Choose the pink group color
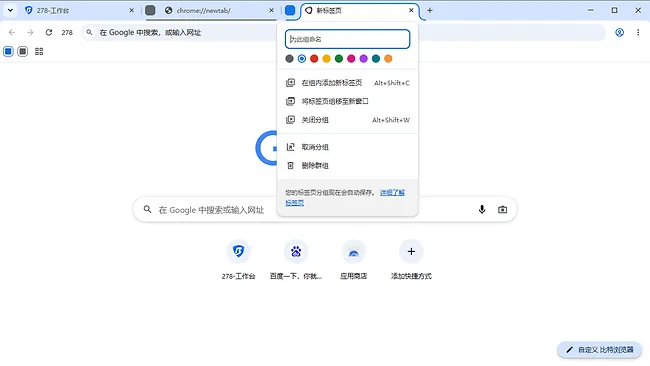The width and height of the screenshot is (650, 366). coord(351,59)
